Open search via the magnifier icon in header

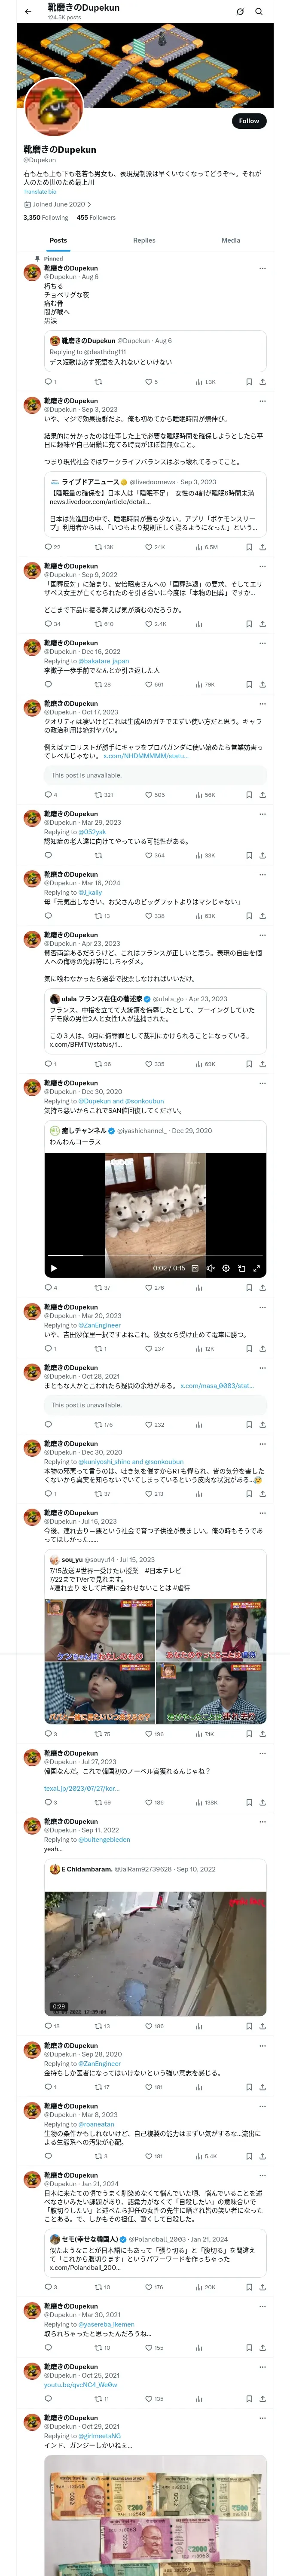click(x=258, y=11)
